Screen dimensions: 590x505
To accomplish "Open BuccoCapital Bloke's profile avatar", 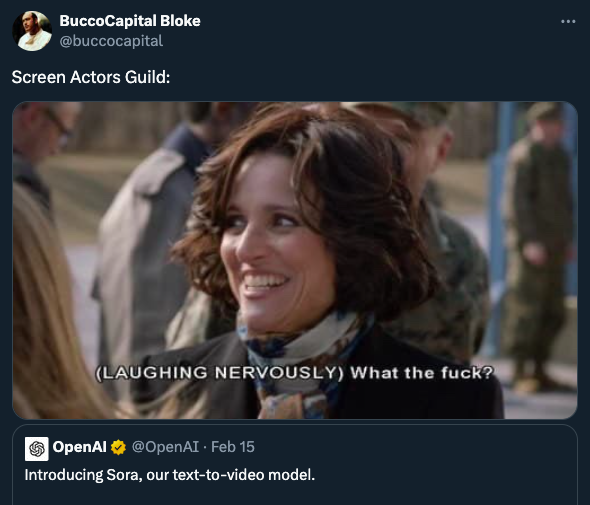I will [x=32, y=31].
